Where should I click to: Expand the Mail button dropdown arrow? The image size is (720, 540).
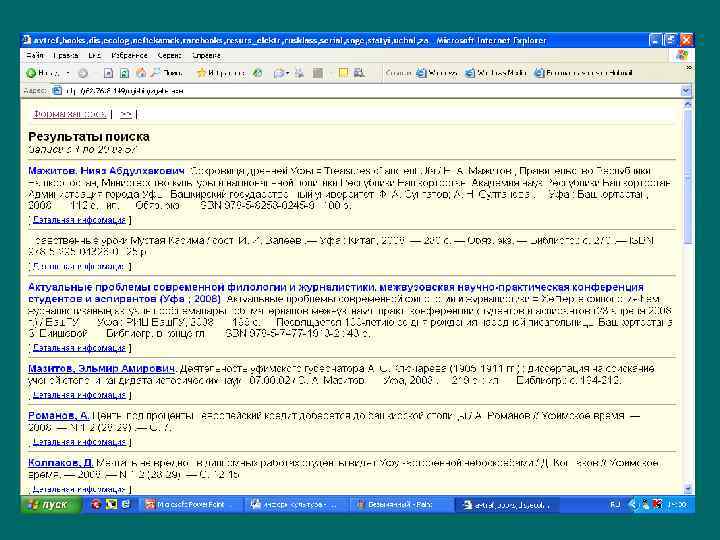[x=287, y=73]
